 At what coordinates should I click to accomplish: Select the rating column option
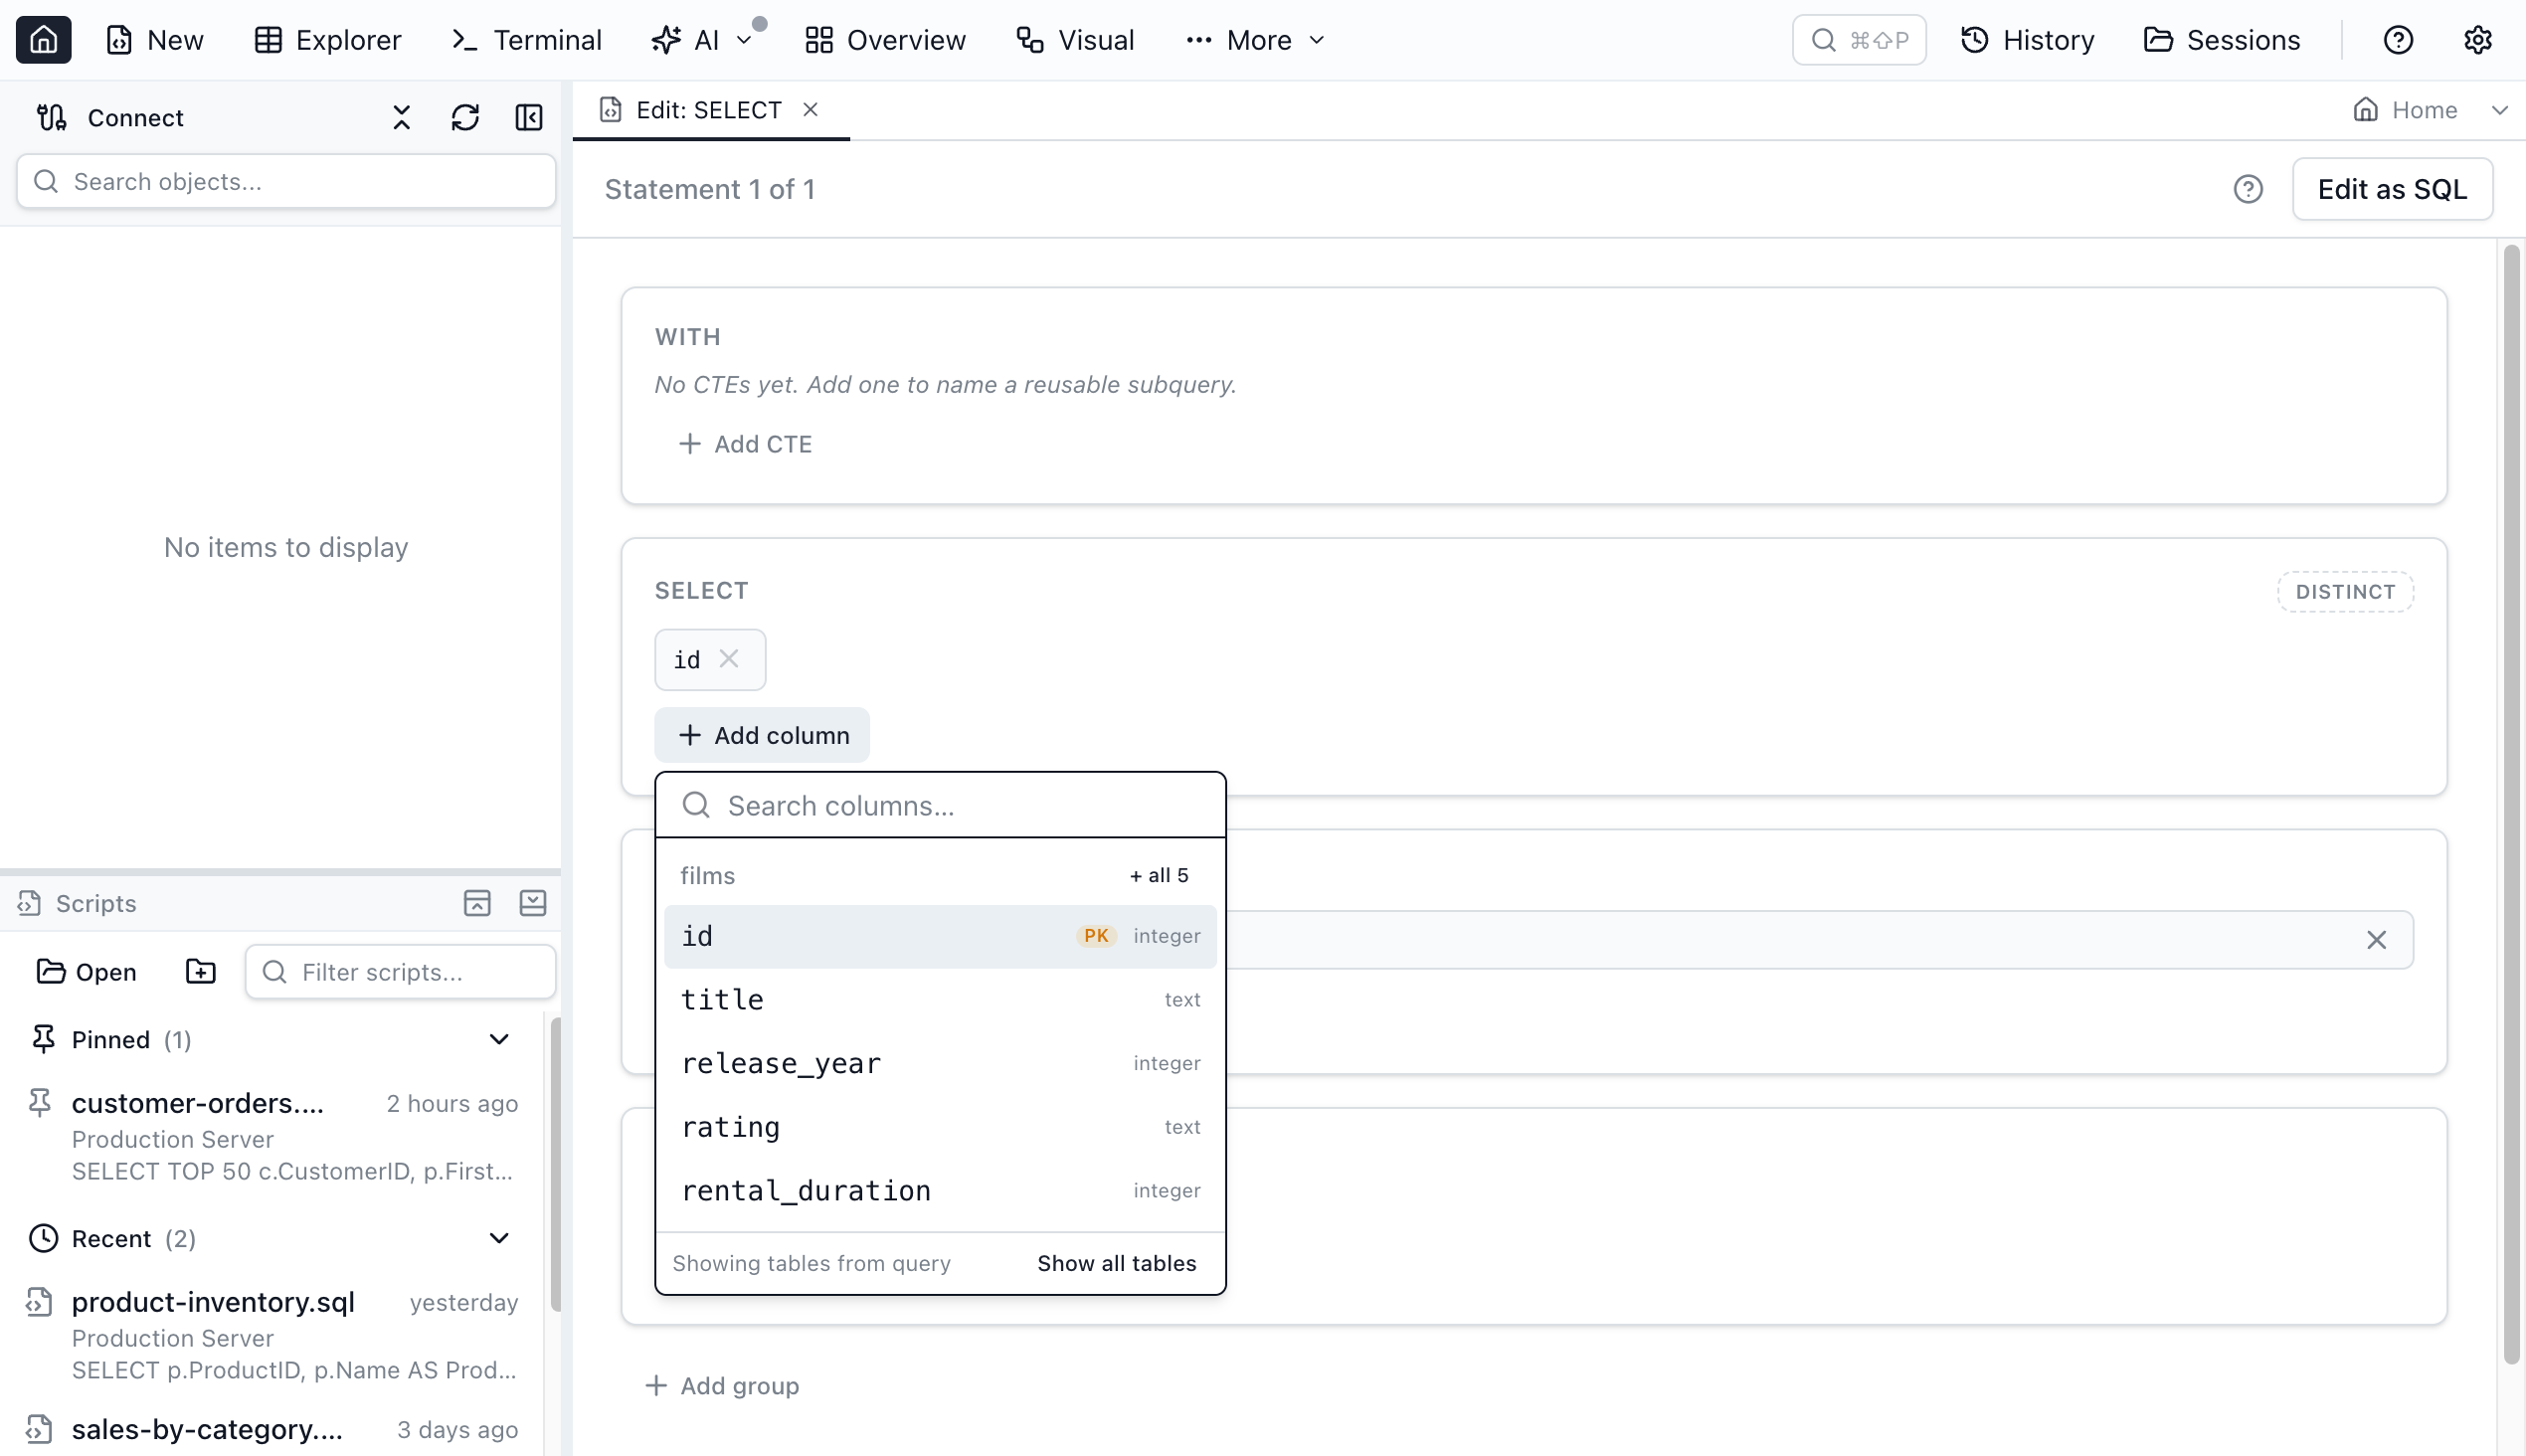point(940,1127)
